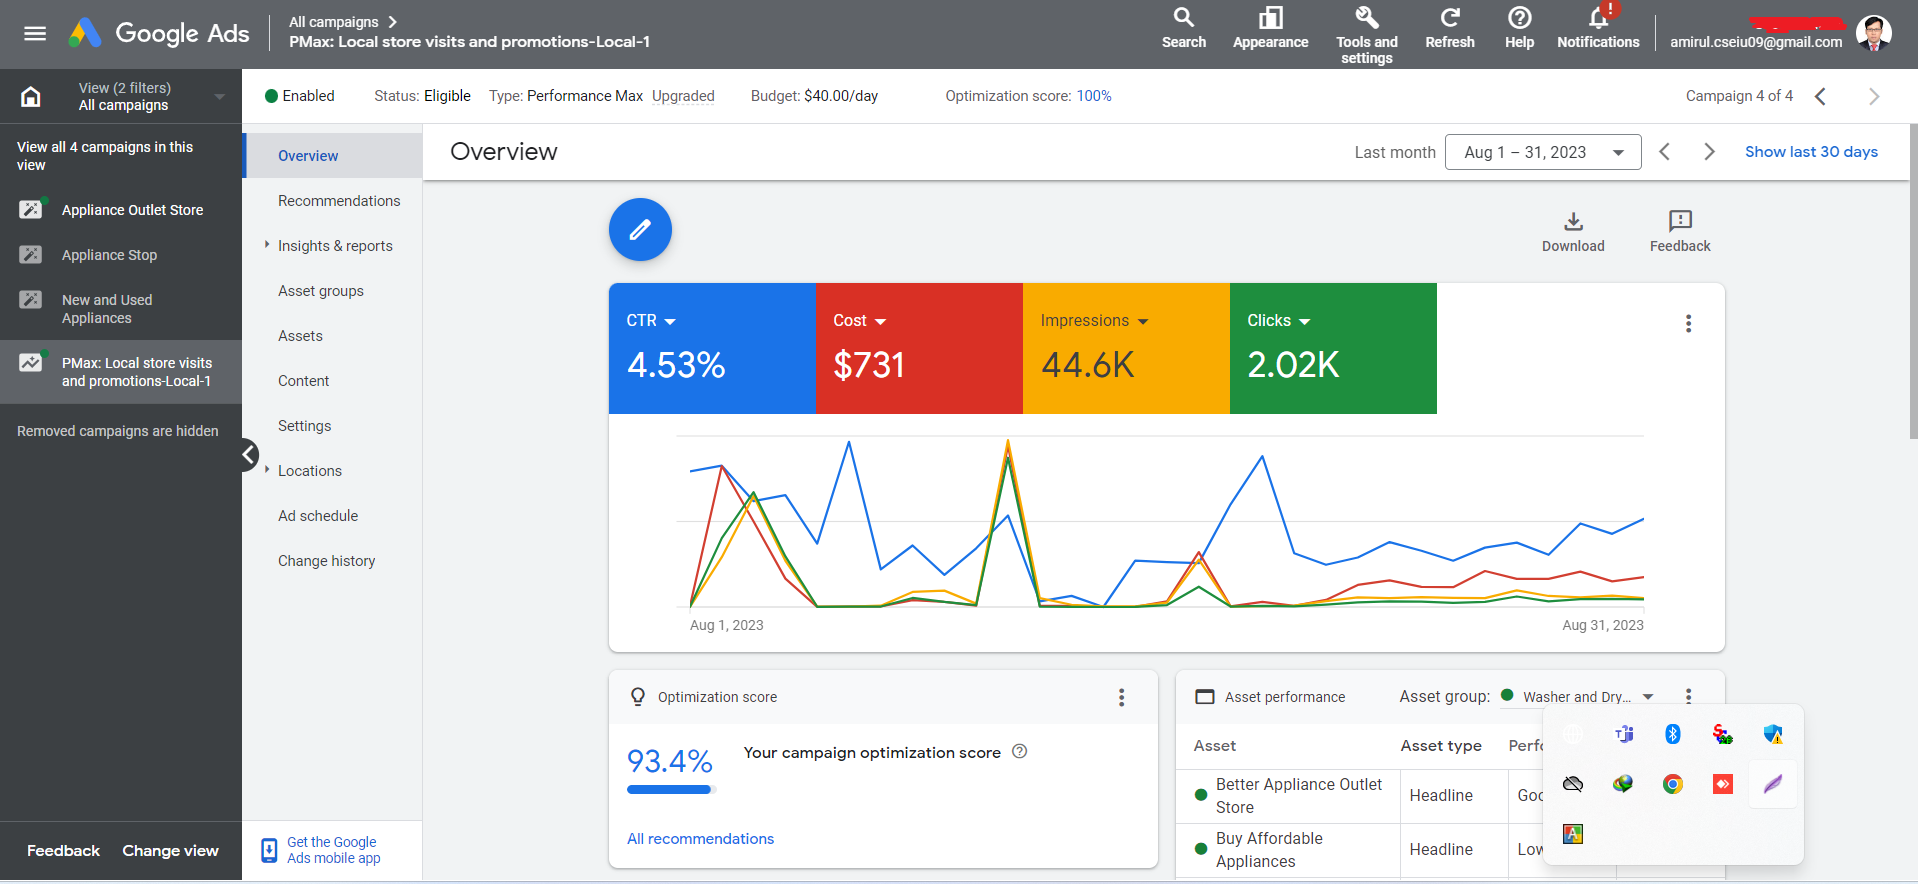Collapse the campaign sidebar with the arrow
The width and height of the screenshot is (1918, 884).
pos(249,455)
